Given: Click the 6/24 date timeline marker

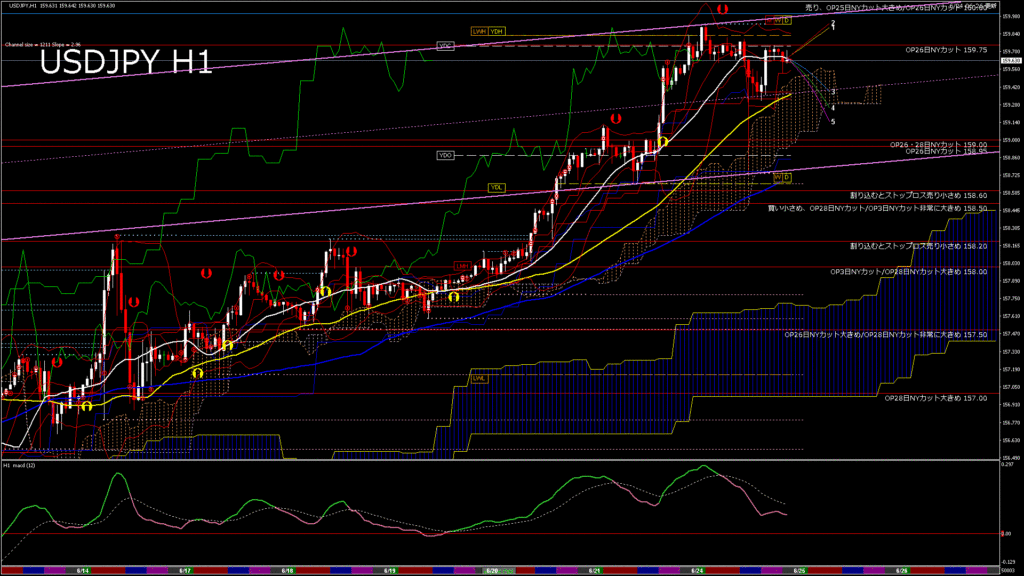Looking at the screenshot, I should click(697, 570).
